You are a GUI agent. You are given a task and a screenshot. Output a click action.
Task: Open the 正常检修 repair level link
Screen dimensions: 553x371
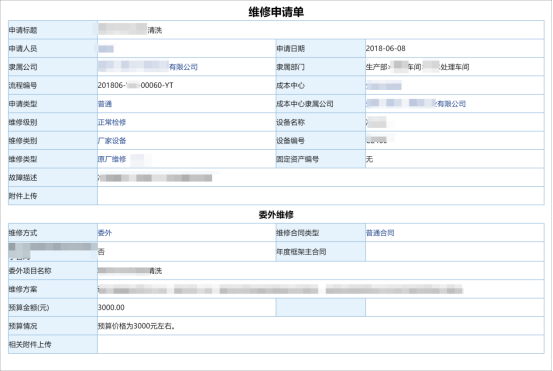pyautogui.click(x=112, y=122)
